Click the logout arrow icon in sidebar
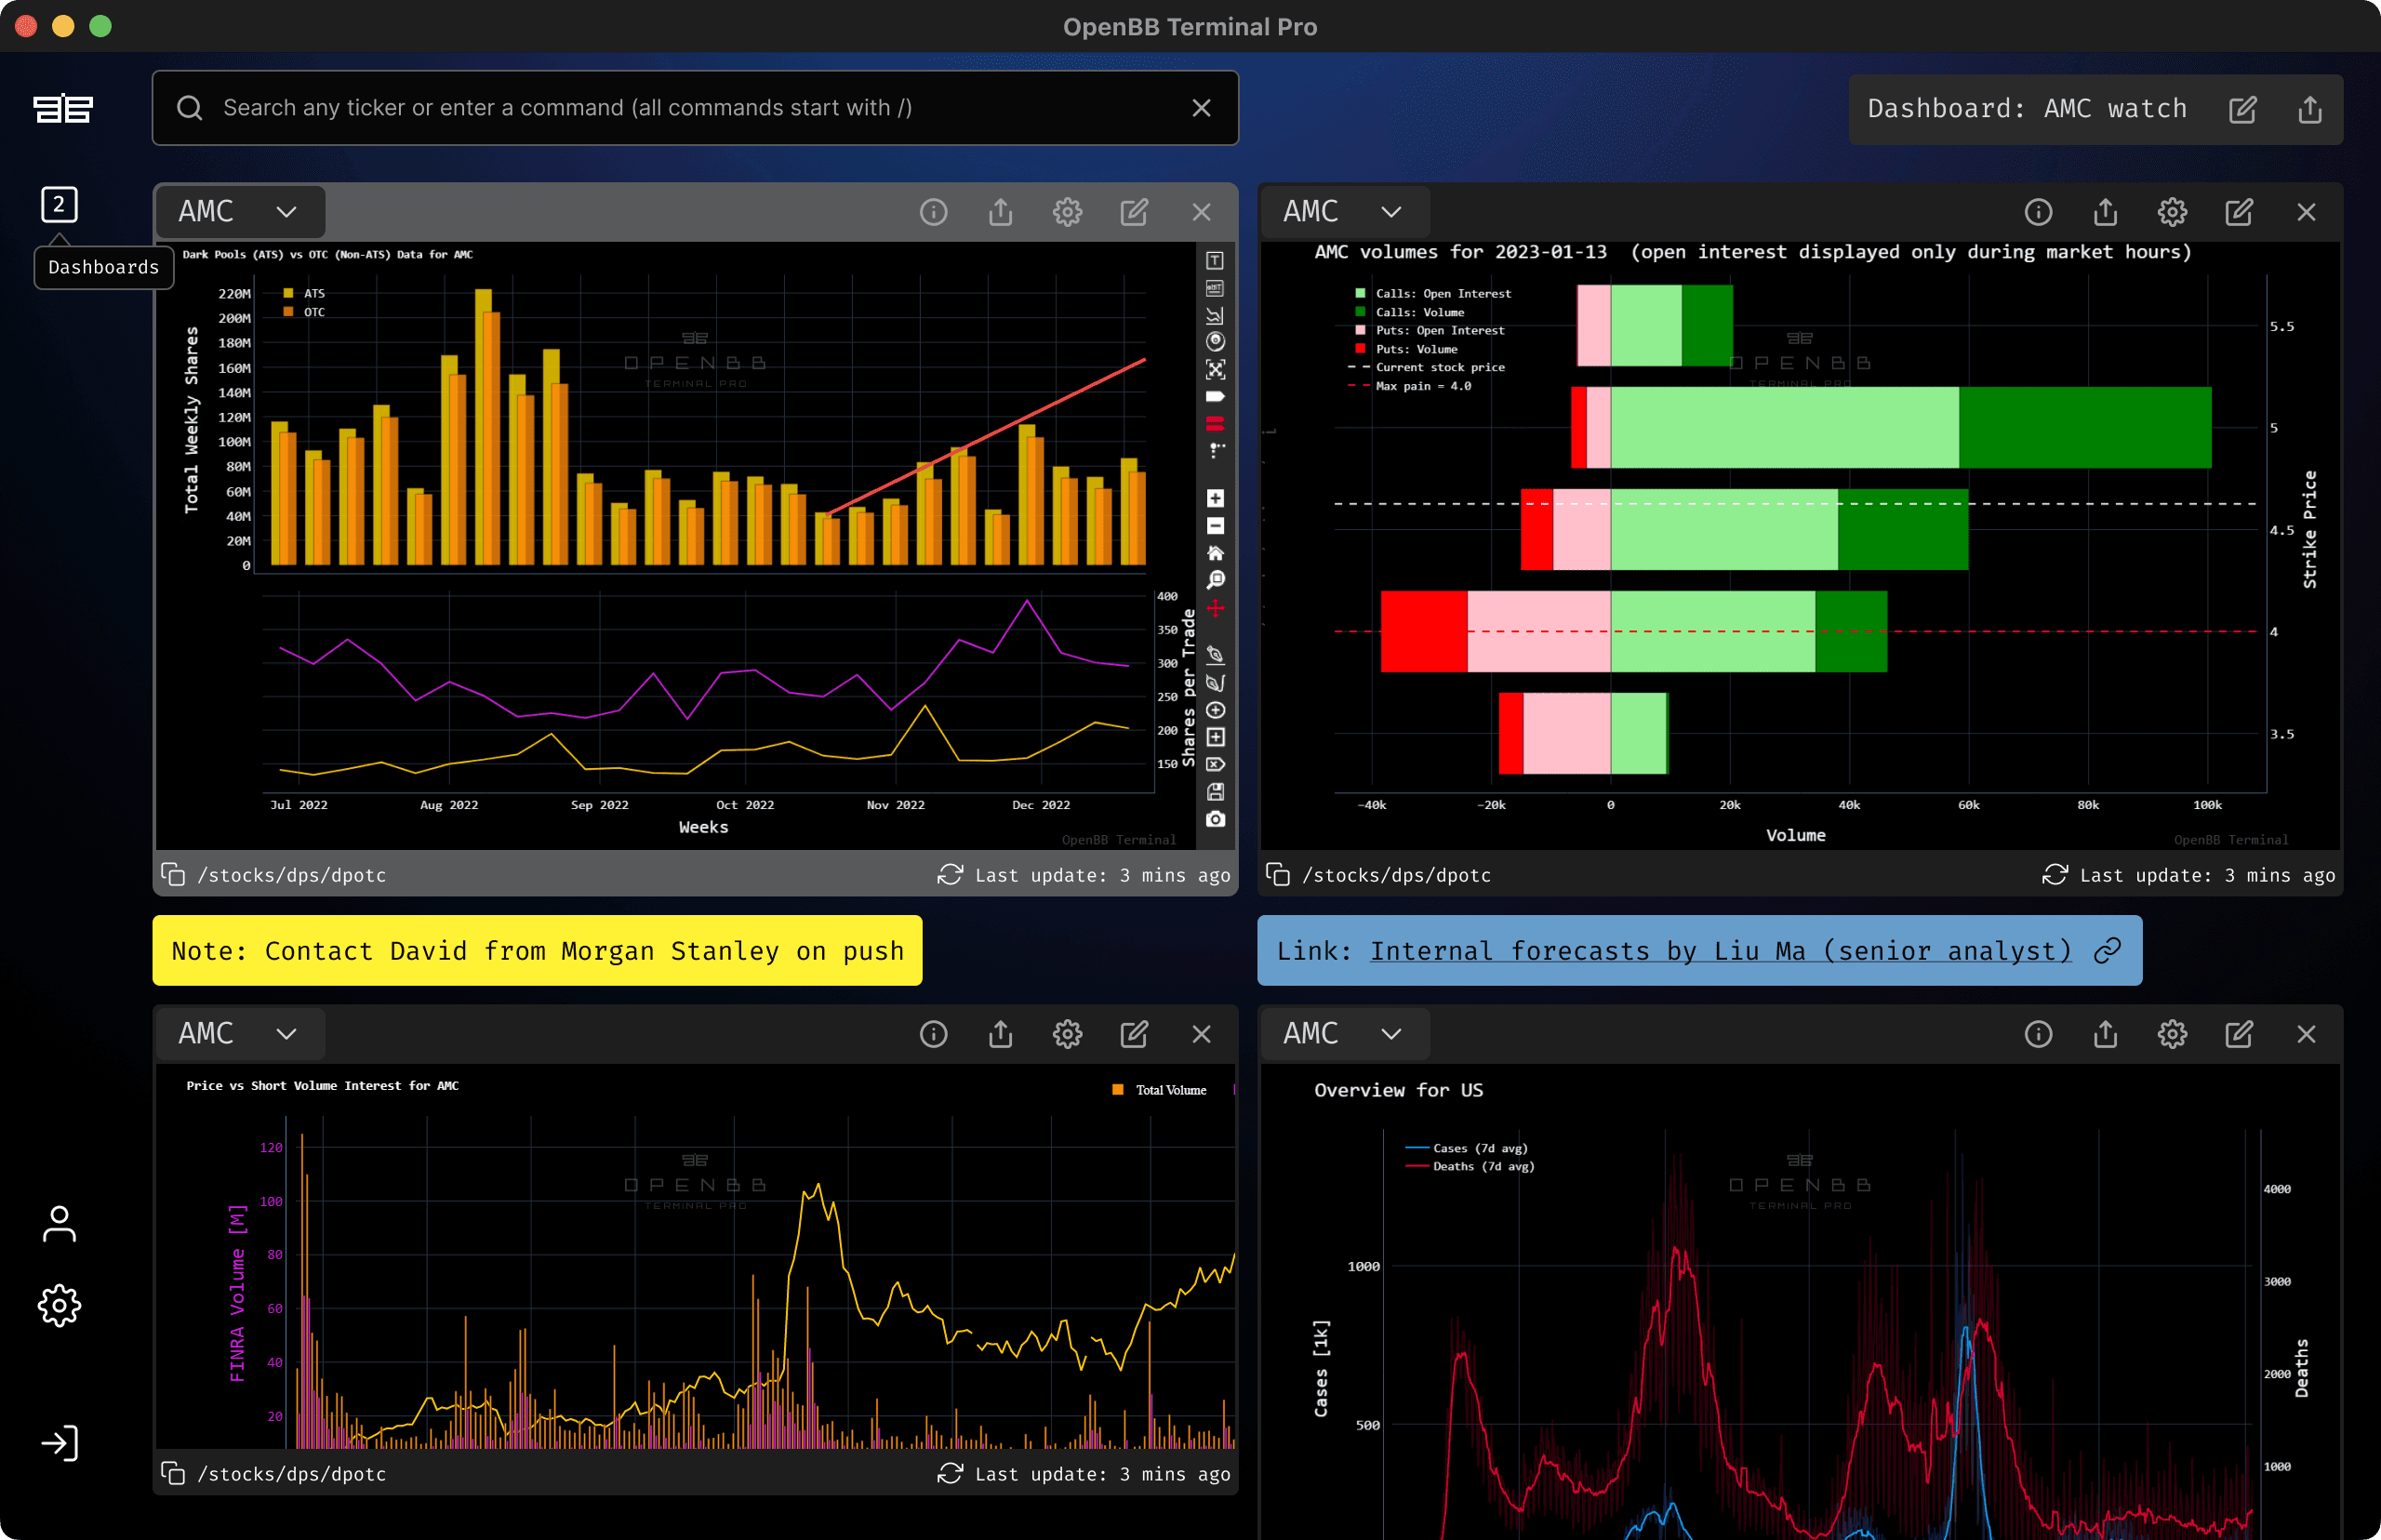Image resolution: width=2381 pixels, height=1540 pixels. (x=59, y=1443)
